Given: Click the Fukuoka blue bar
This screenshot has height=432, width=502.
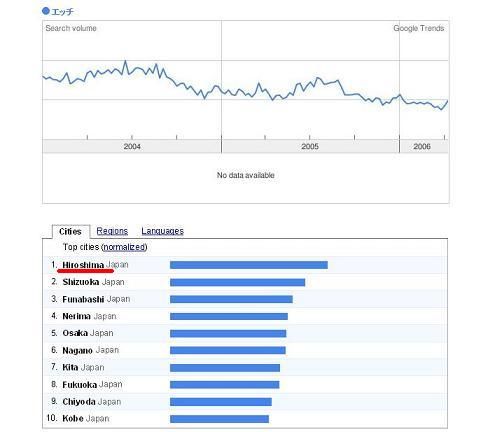Looking at the screenshot, I should pyautogui.click(x=225, y=385).
